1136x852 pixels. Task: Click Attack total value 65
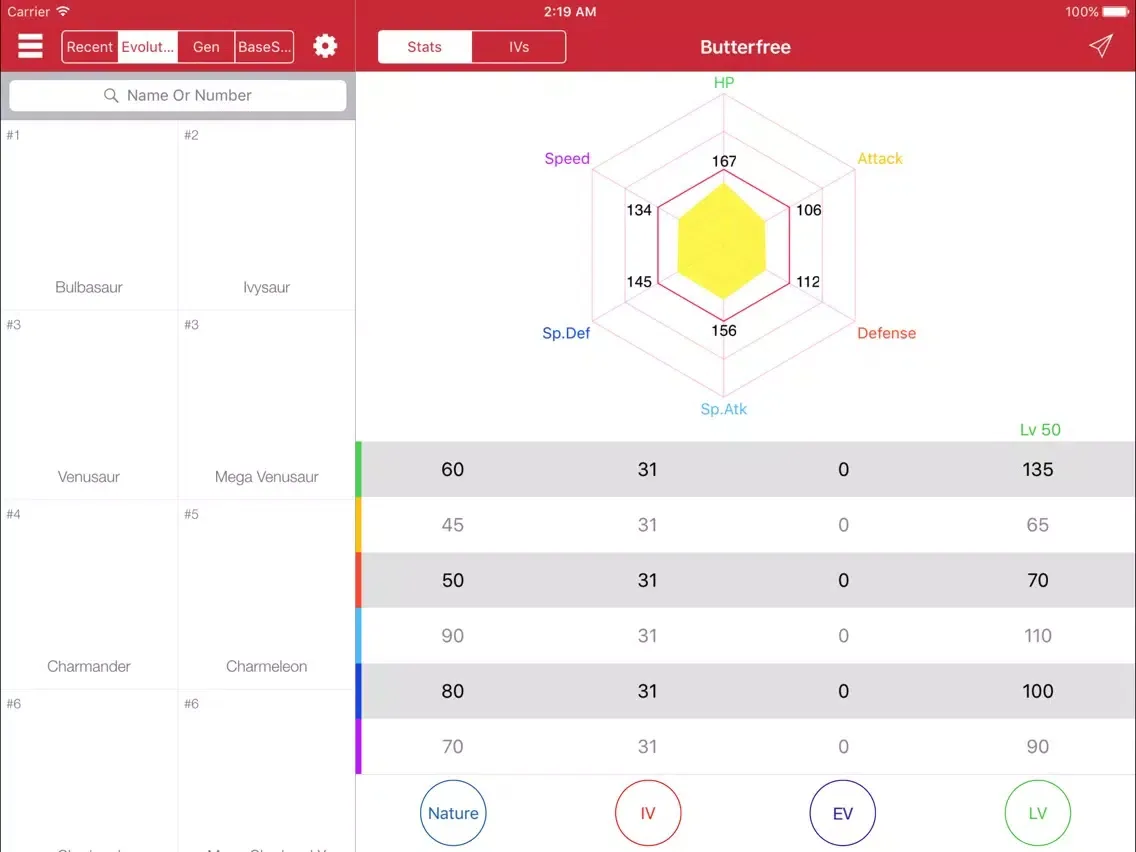[x=1037, y=525]
